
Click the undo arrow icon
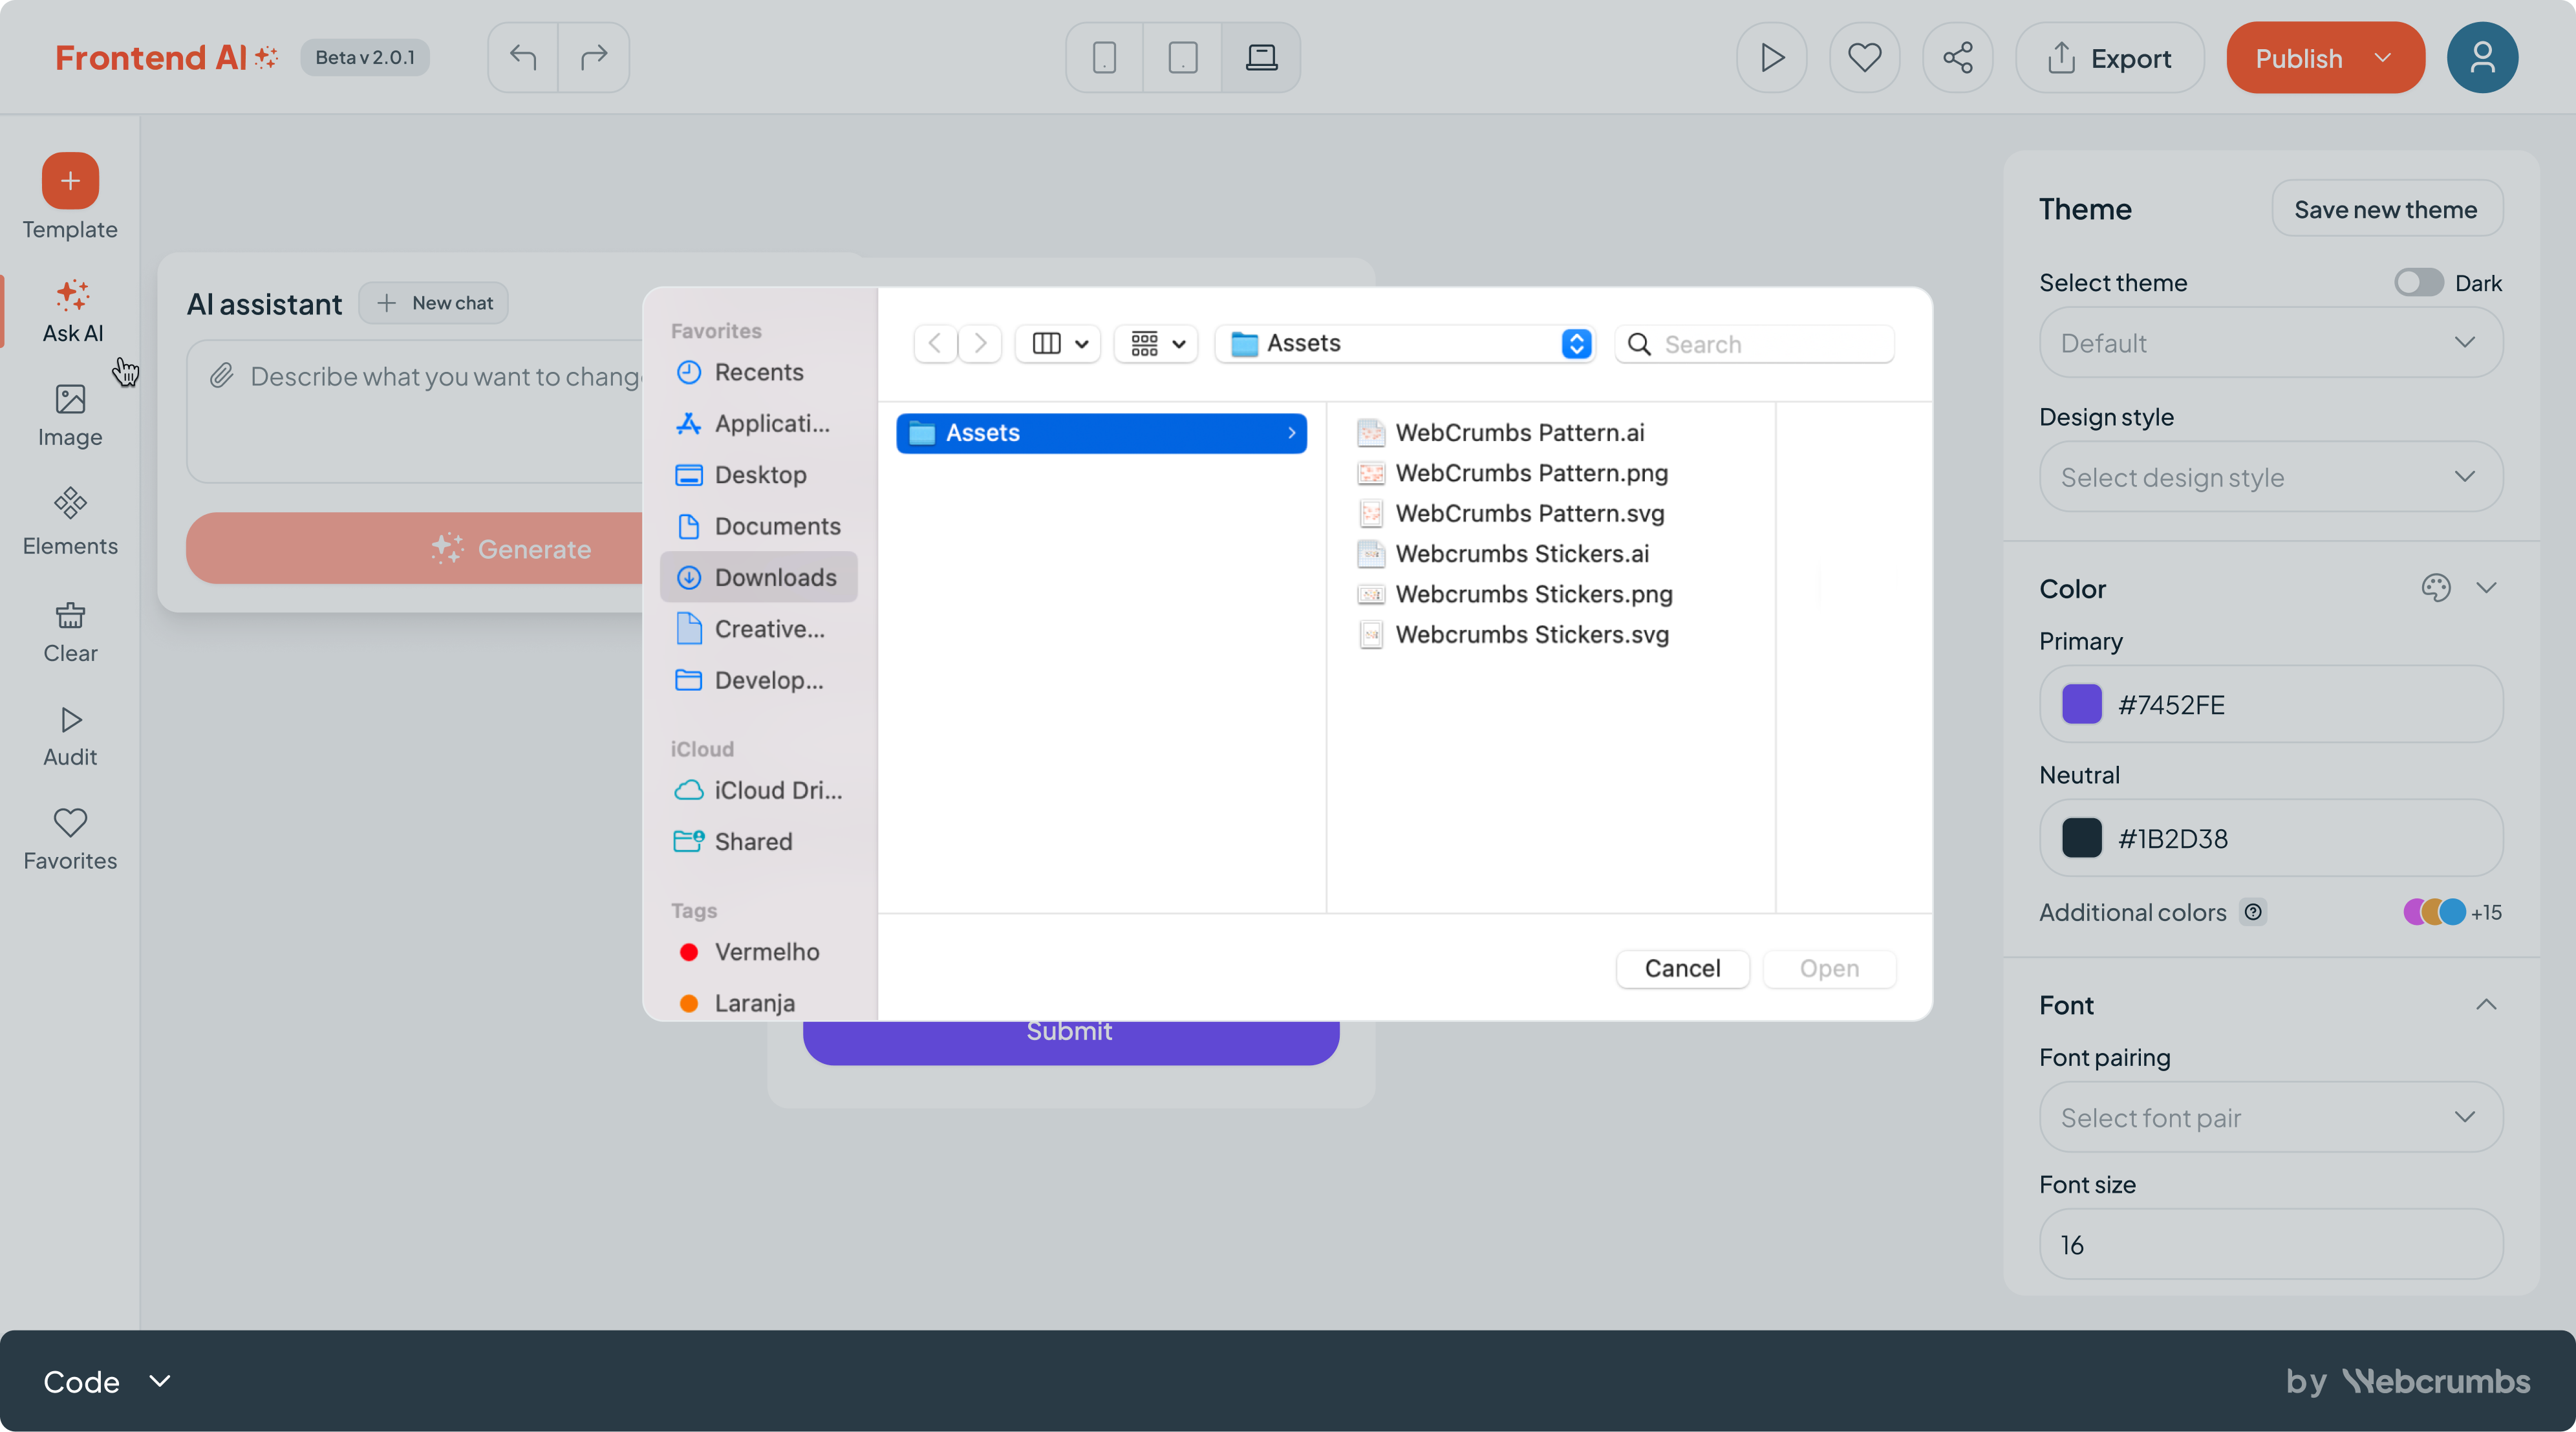(522, 57)
